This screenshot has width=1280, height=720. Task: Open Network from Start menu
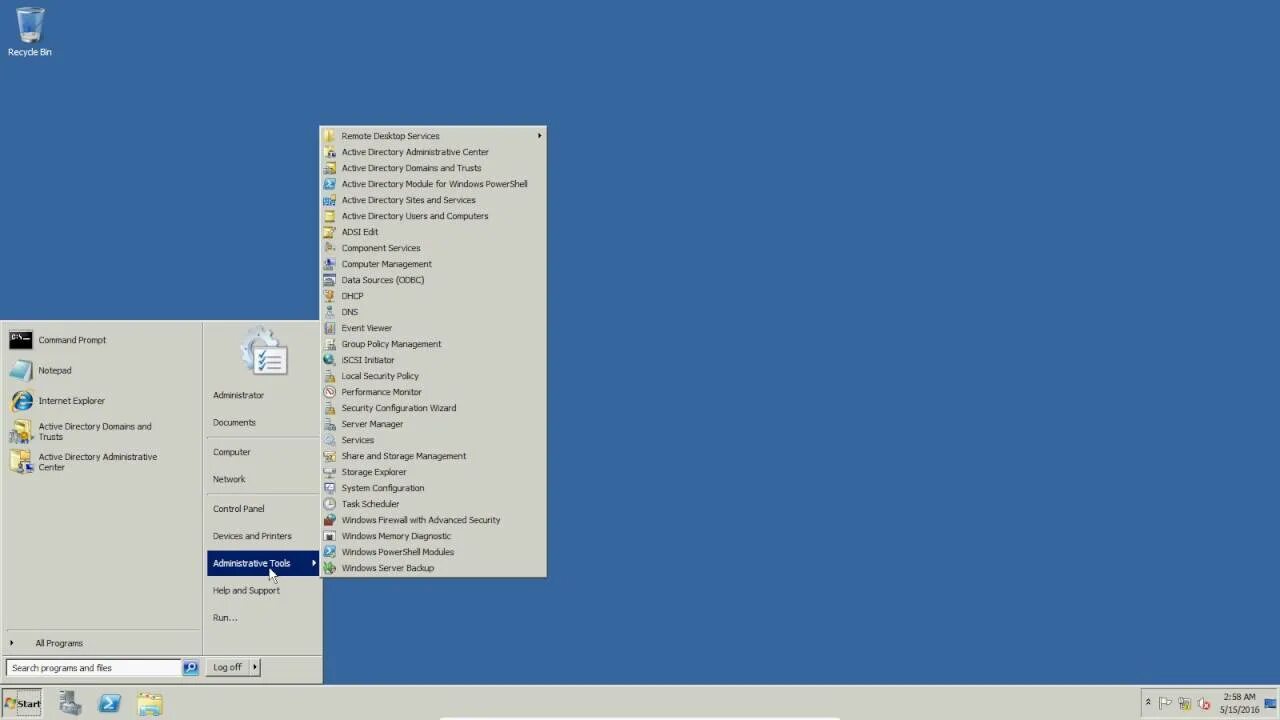tap(228, 479)
